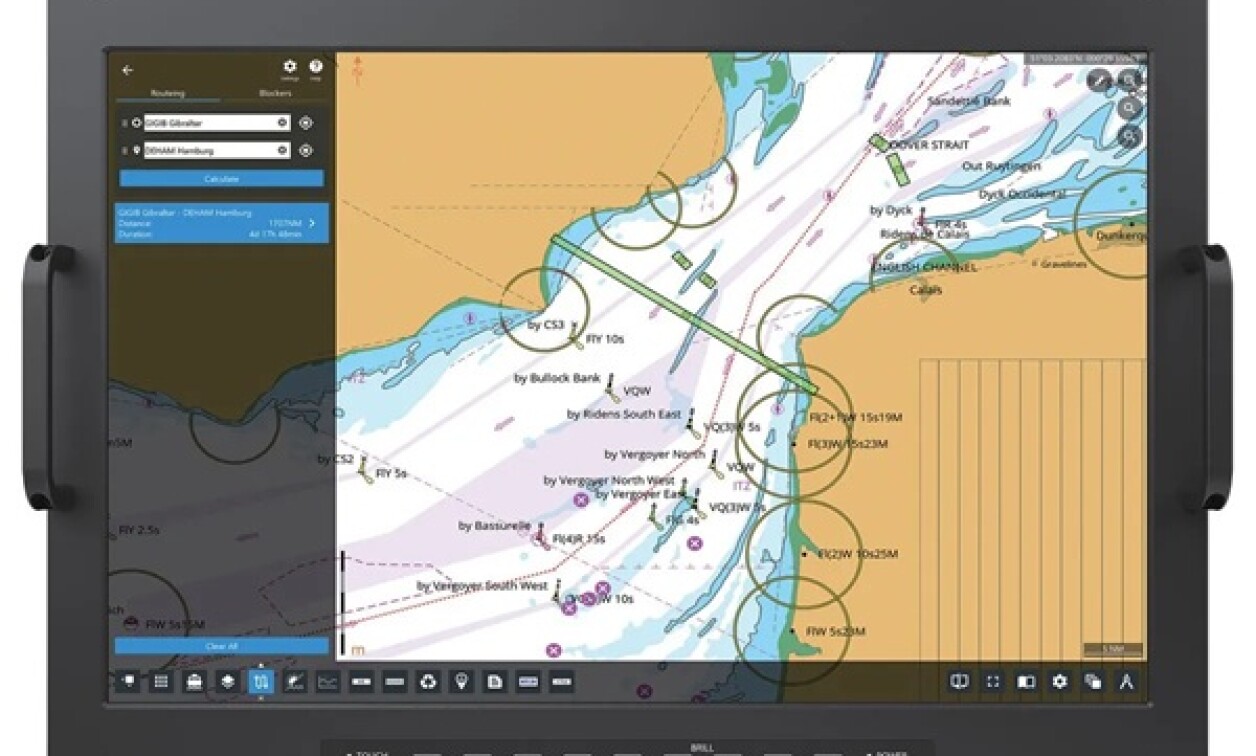Switch to the Routeing tab
The width and height of the screenshot is (1256, 756).
[x=168, y=92]
